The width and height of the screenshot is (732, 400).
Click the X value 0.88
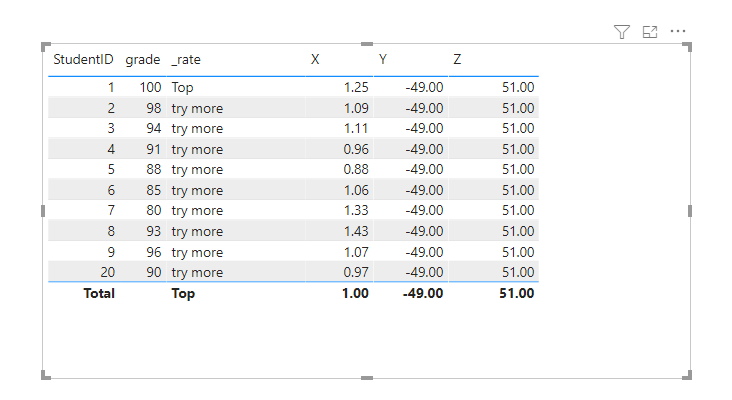pyautogui.click(x=356, y=169)
